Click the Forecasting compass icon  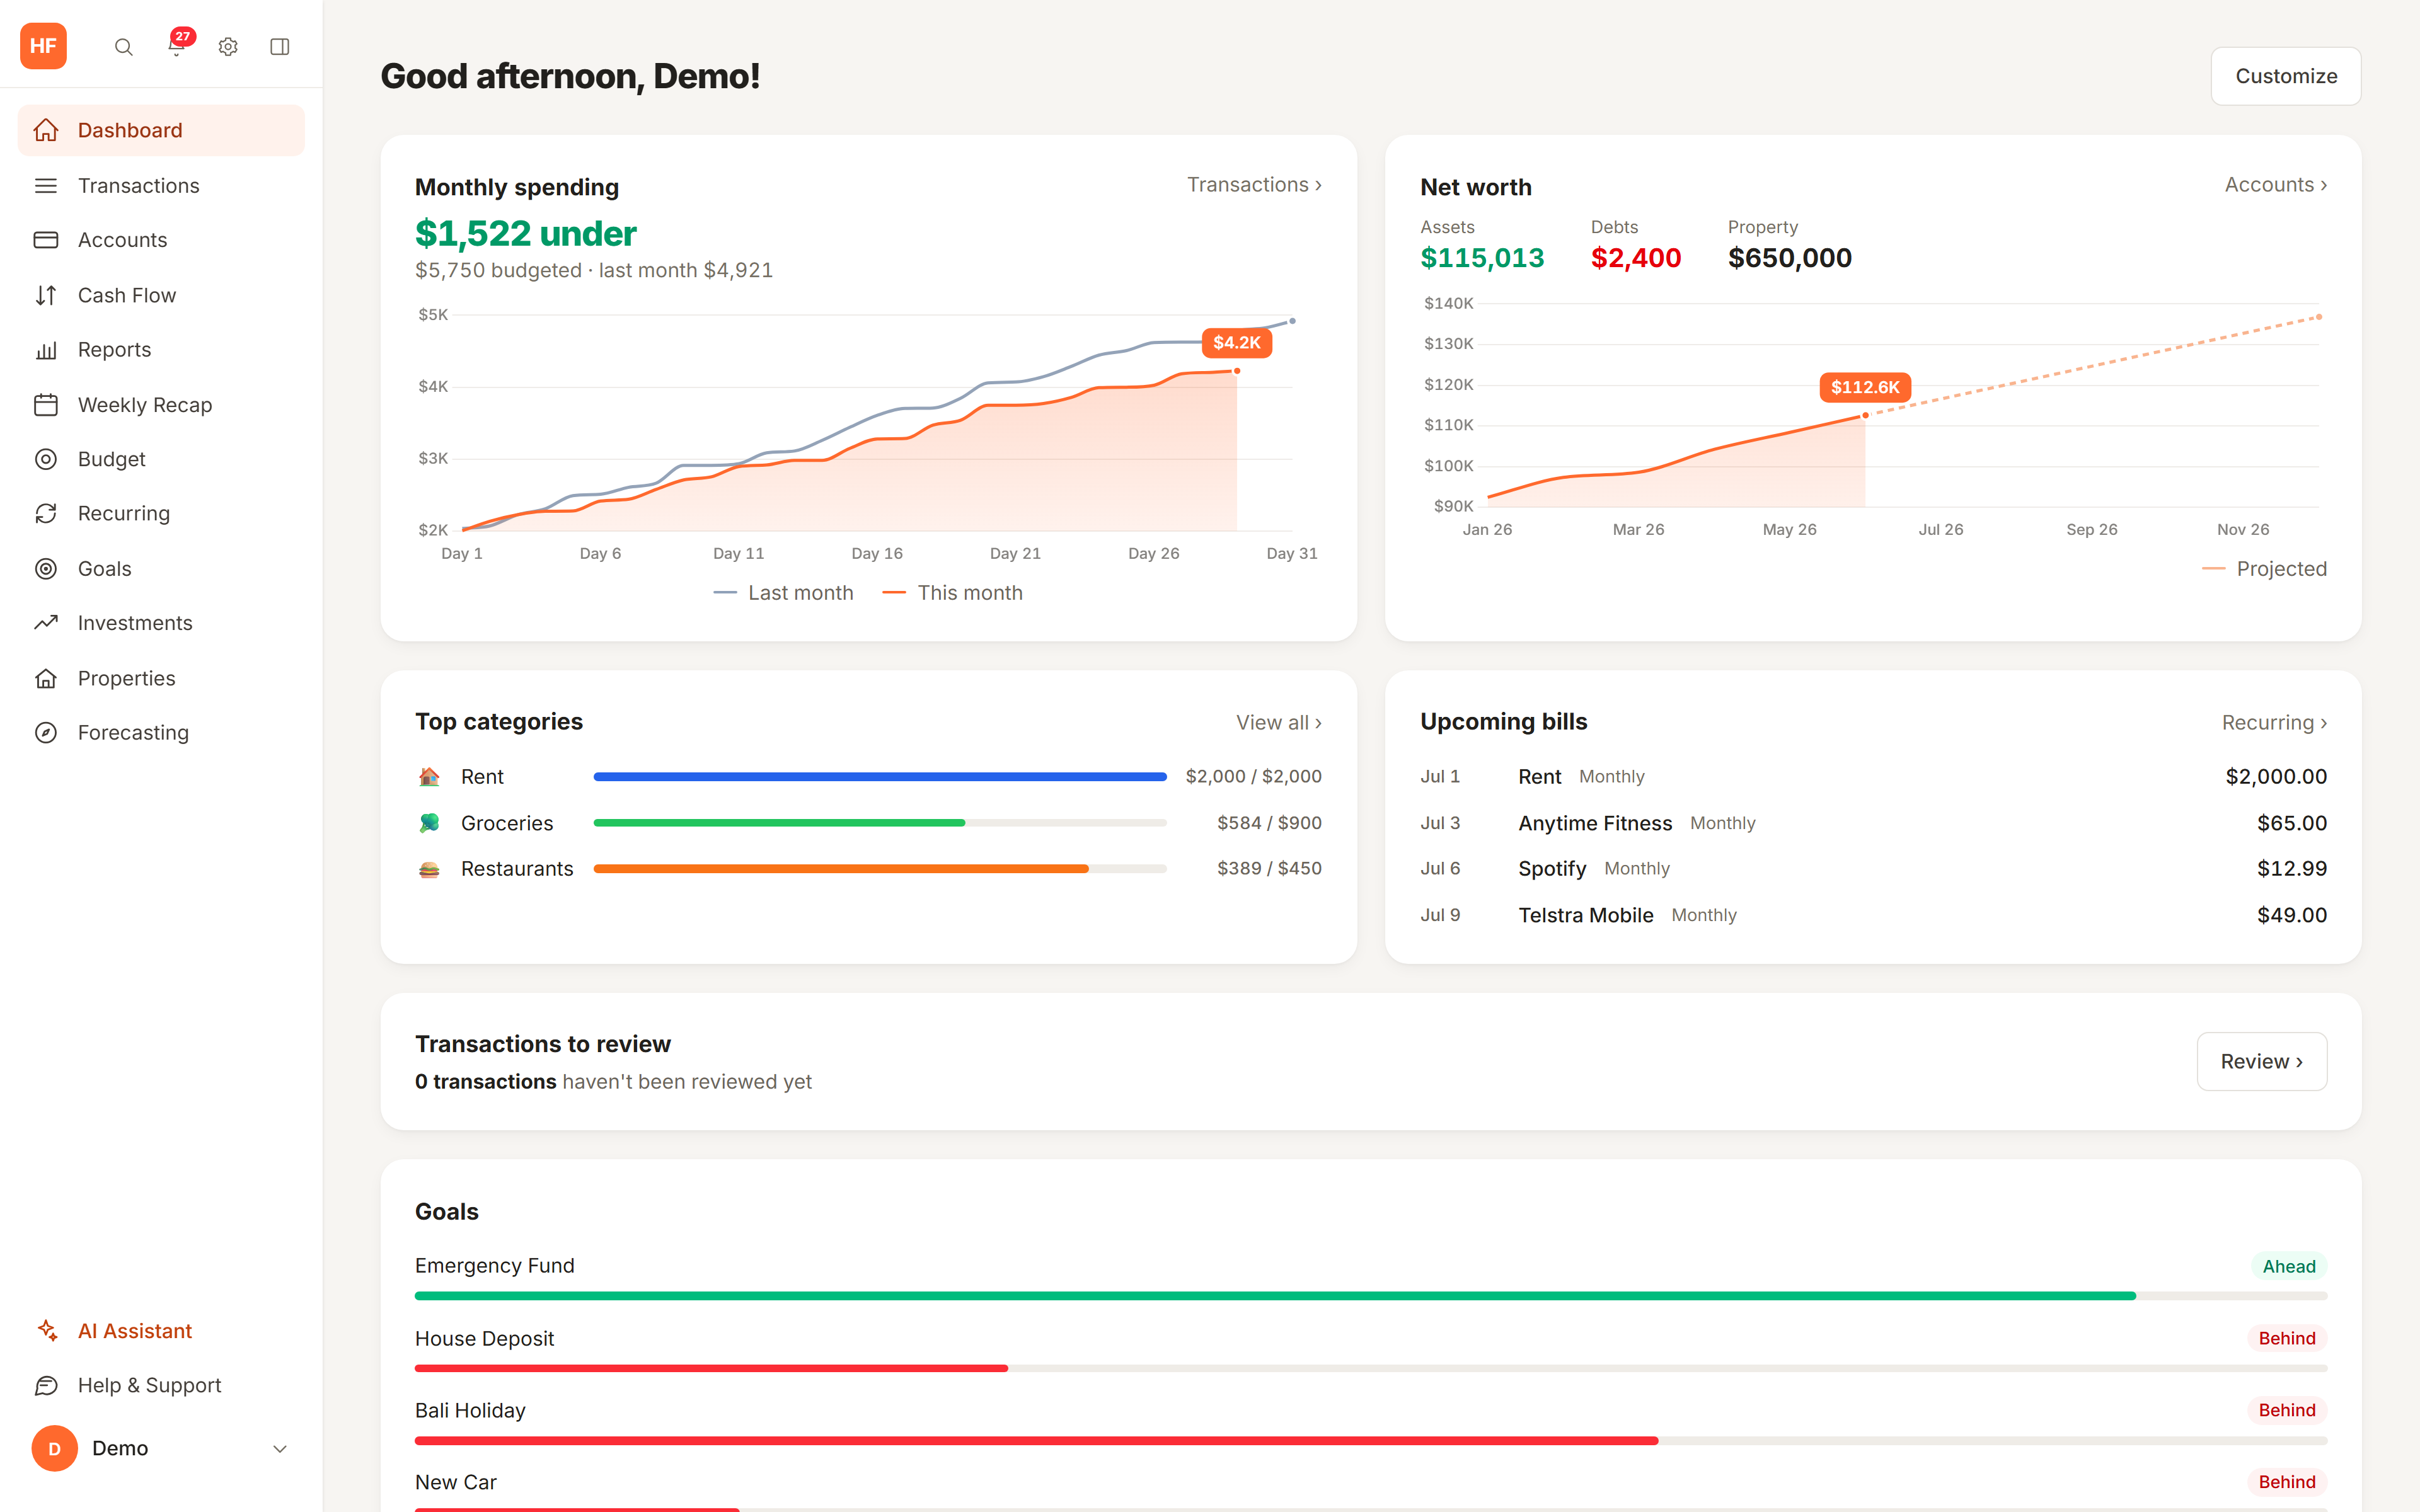point(46,732)
